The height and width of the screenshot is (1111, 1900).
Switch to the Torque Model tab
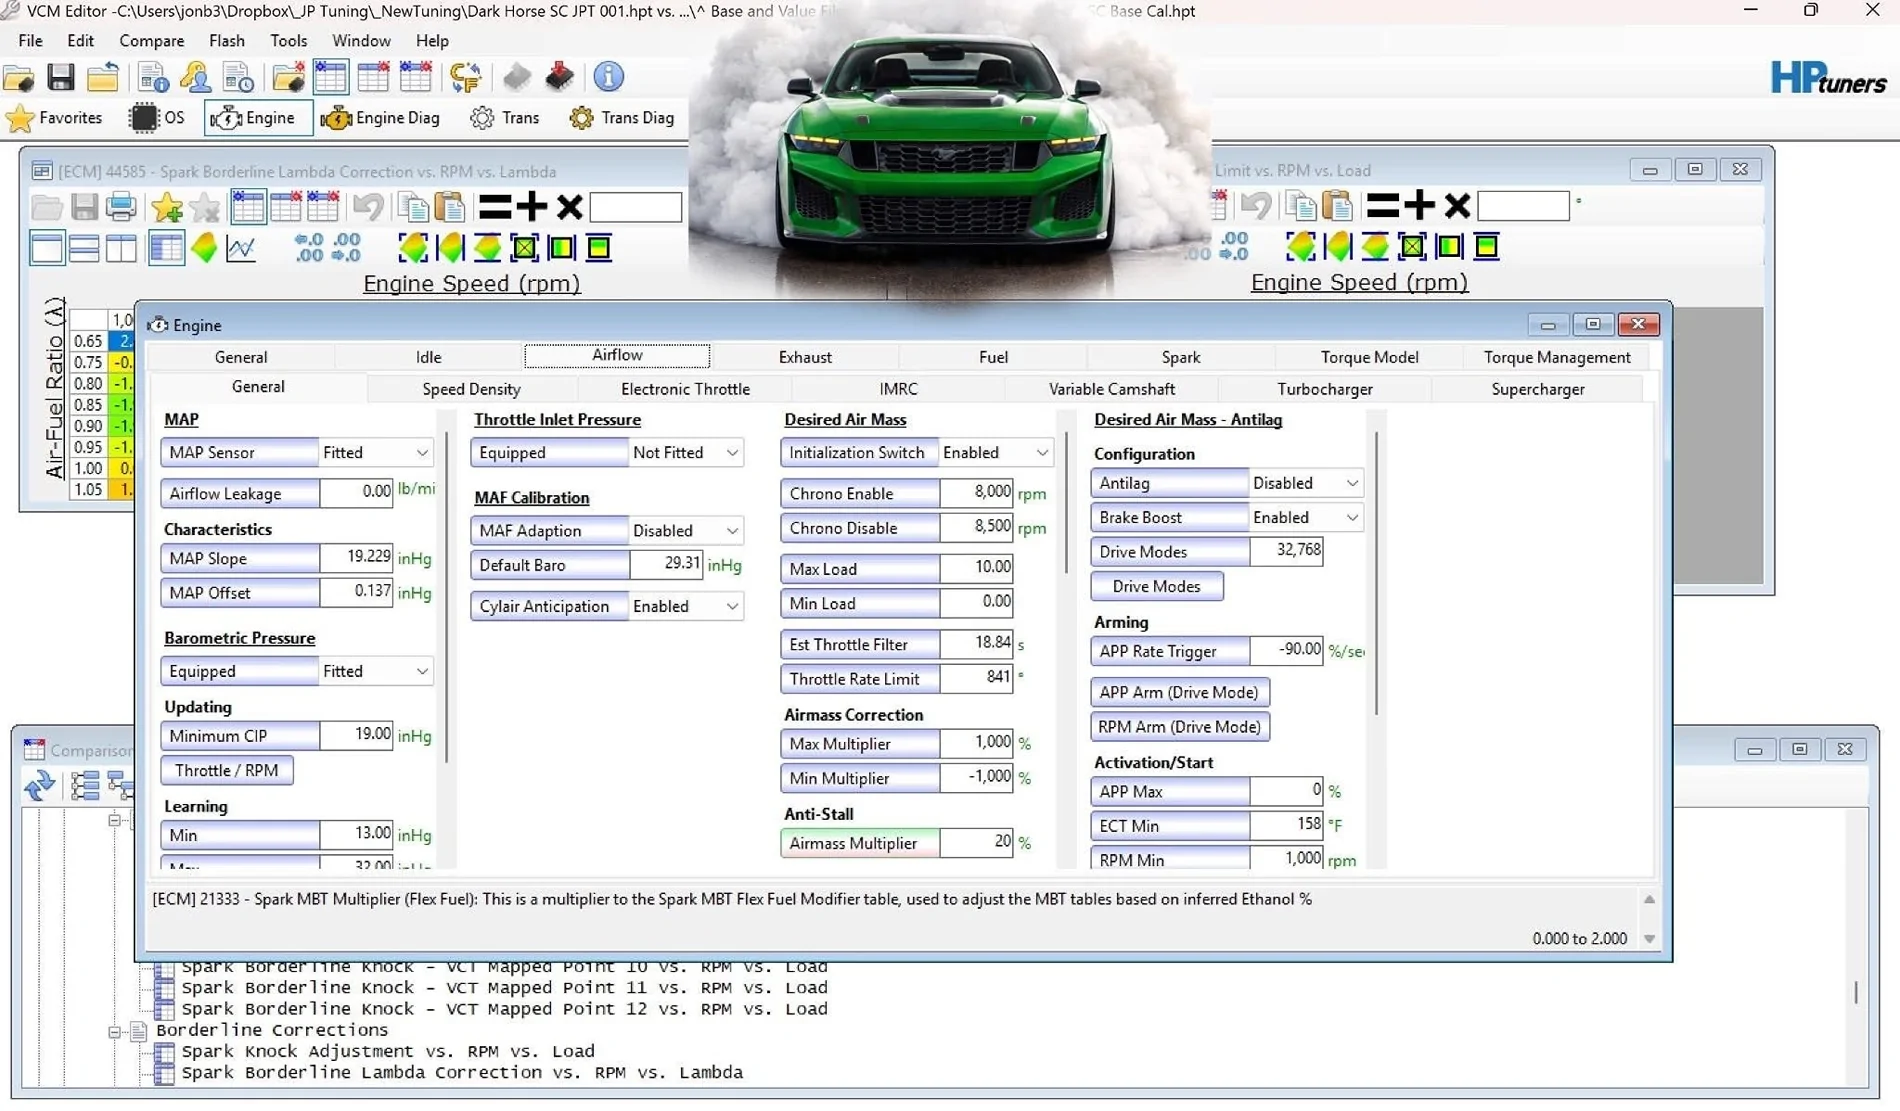point(1369,357)
